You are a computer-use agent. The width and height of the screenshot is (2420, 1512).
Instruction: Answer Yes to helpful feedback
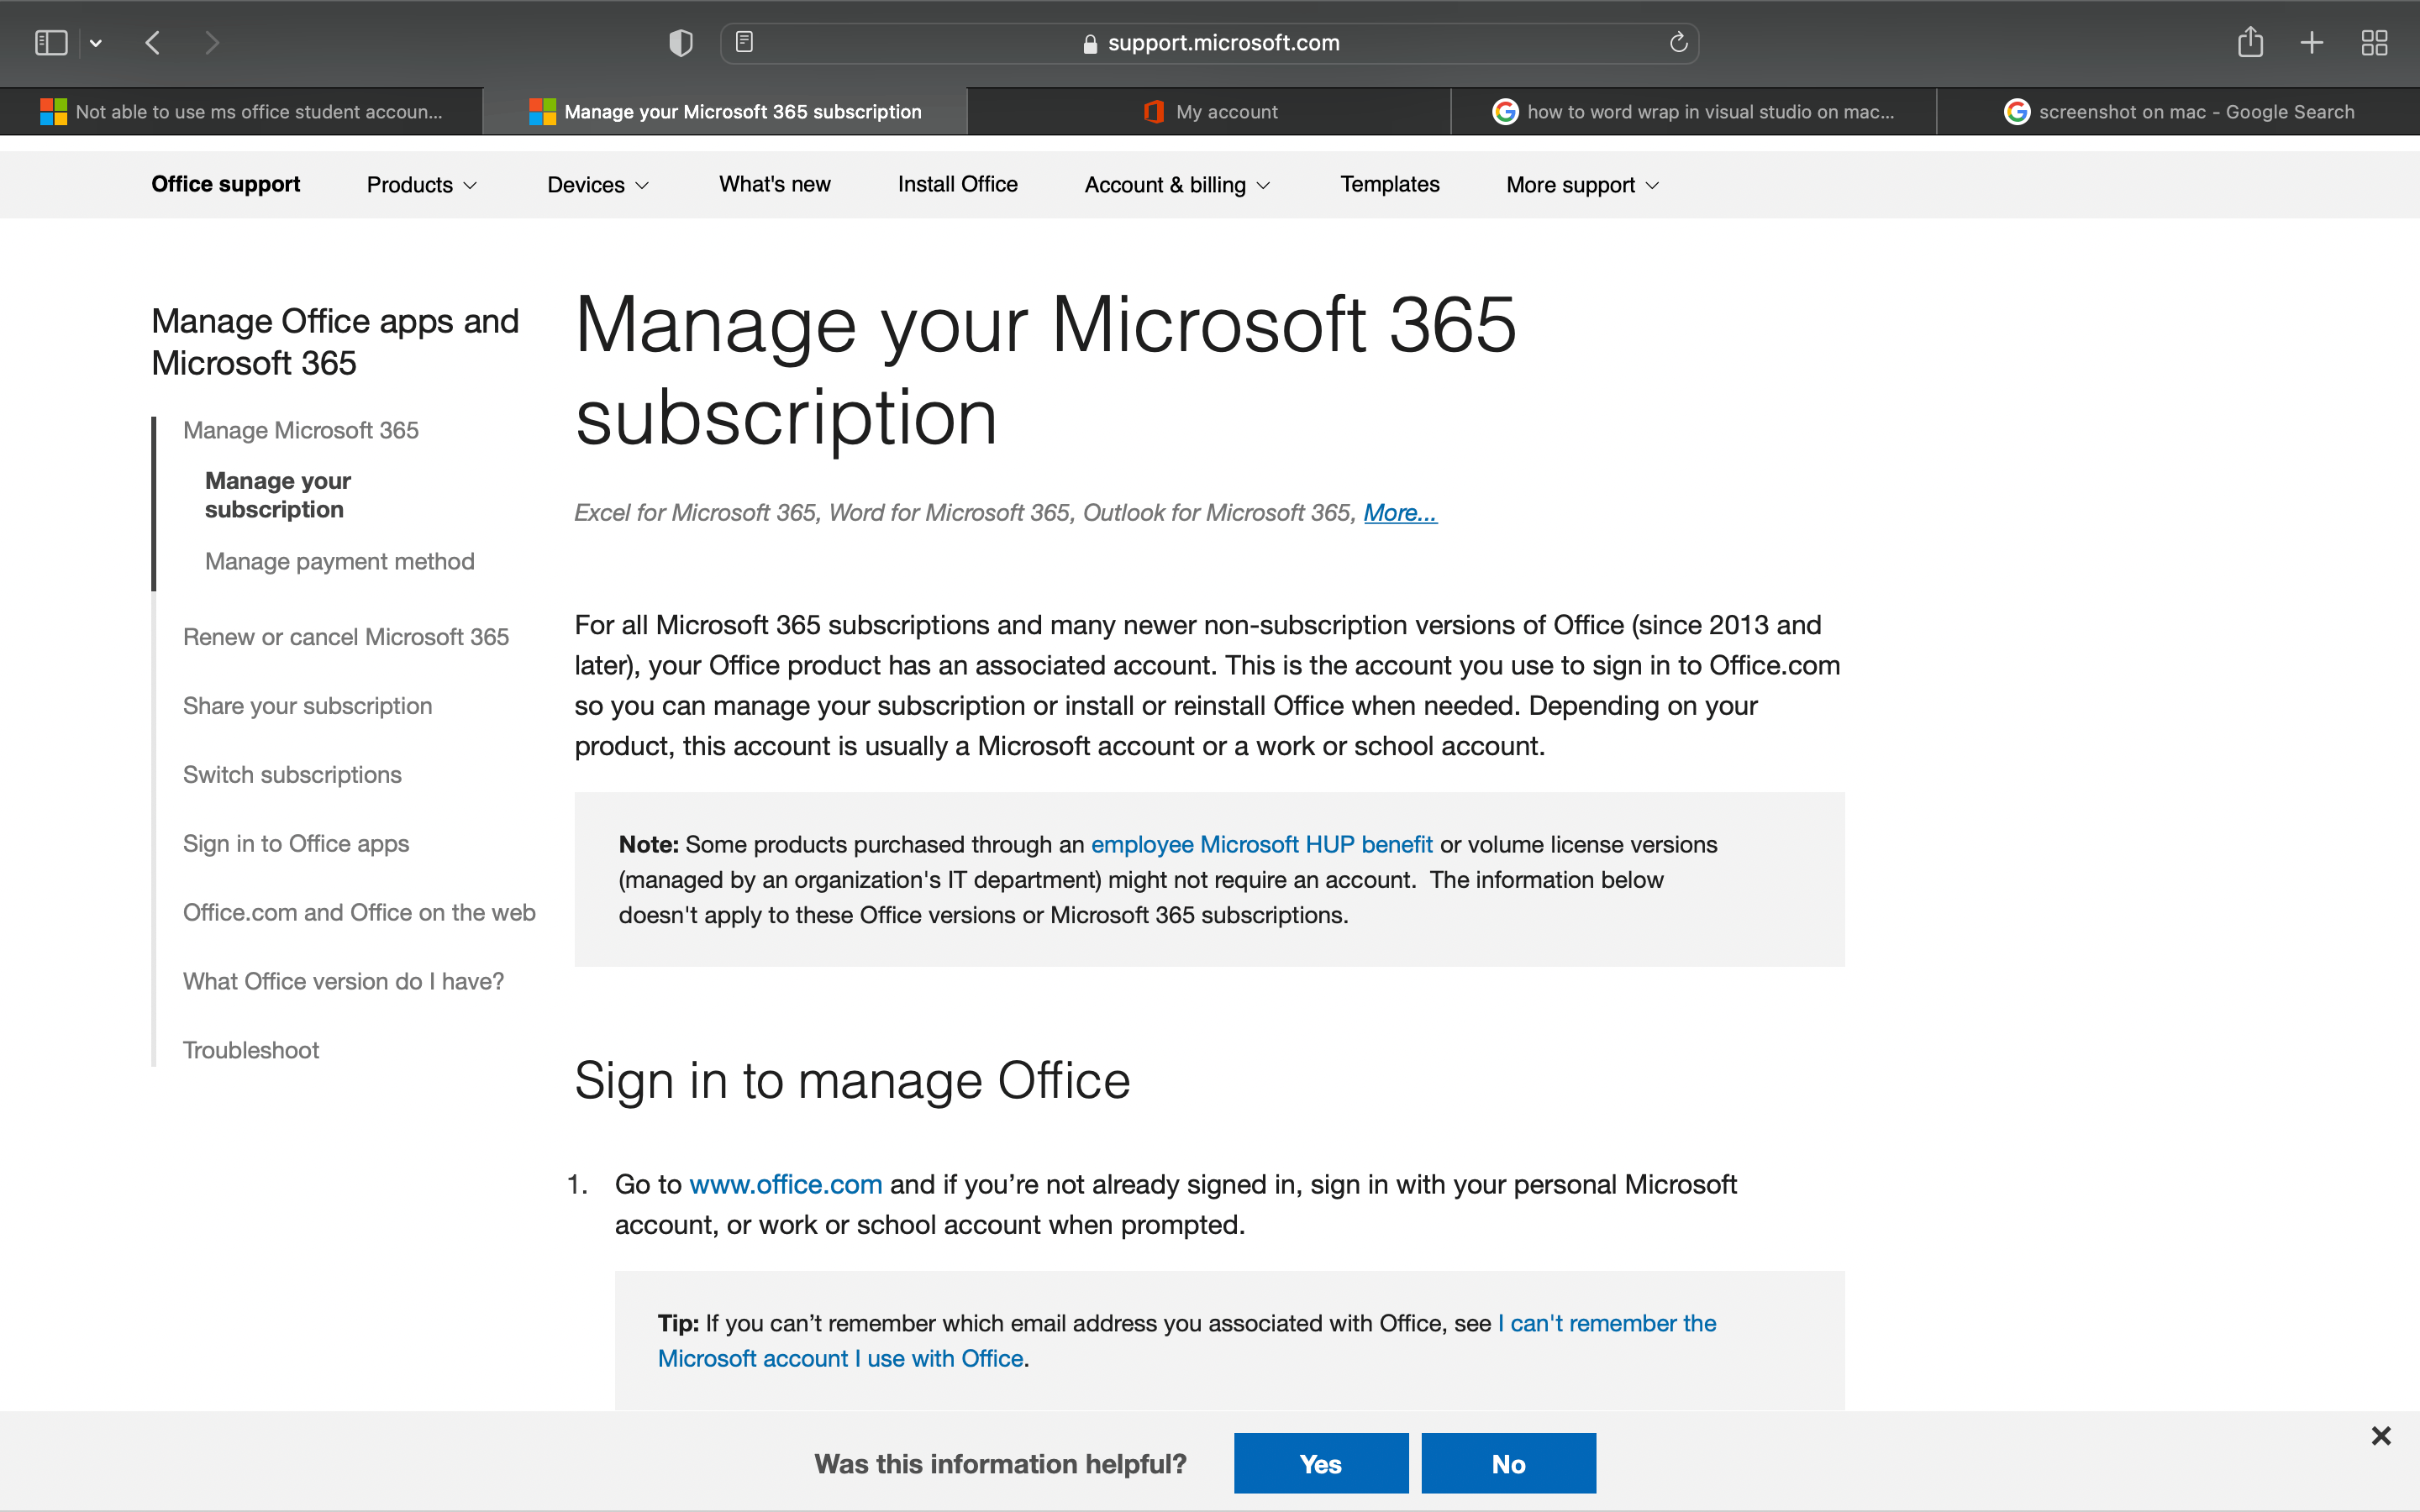pos(1320,1464)
